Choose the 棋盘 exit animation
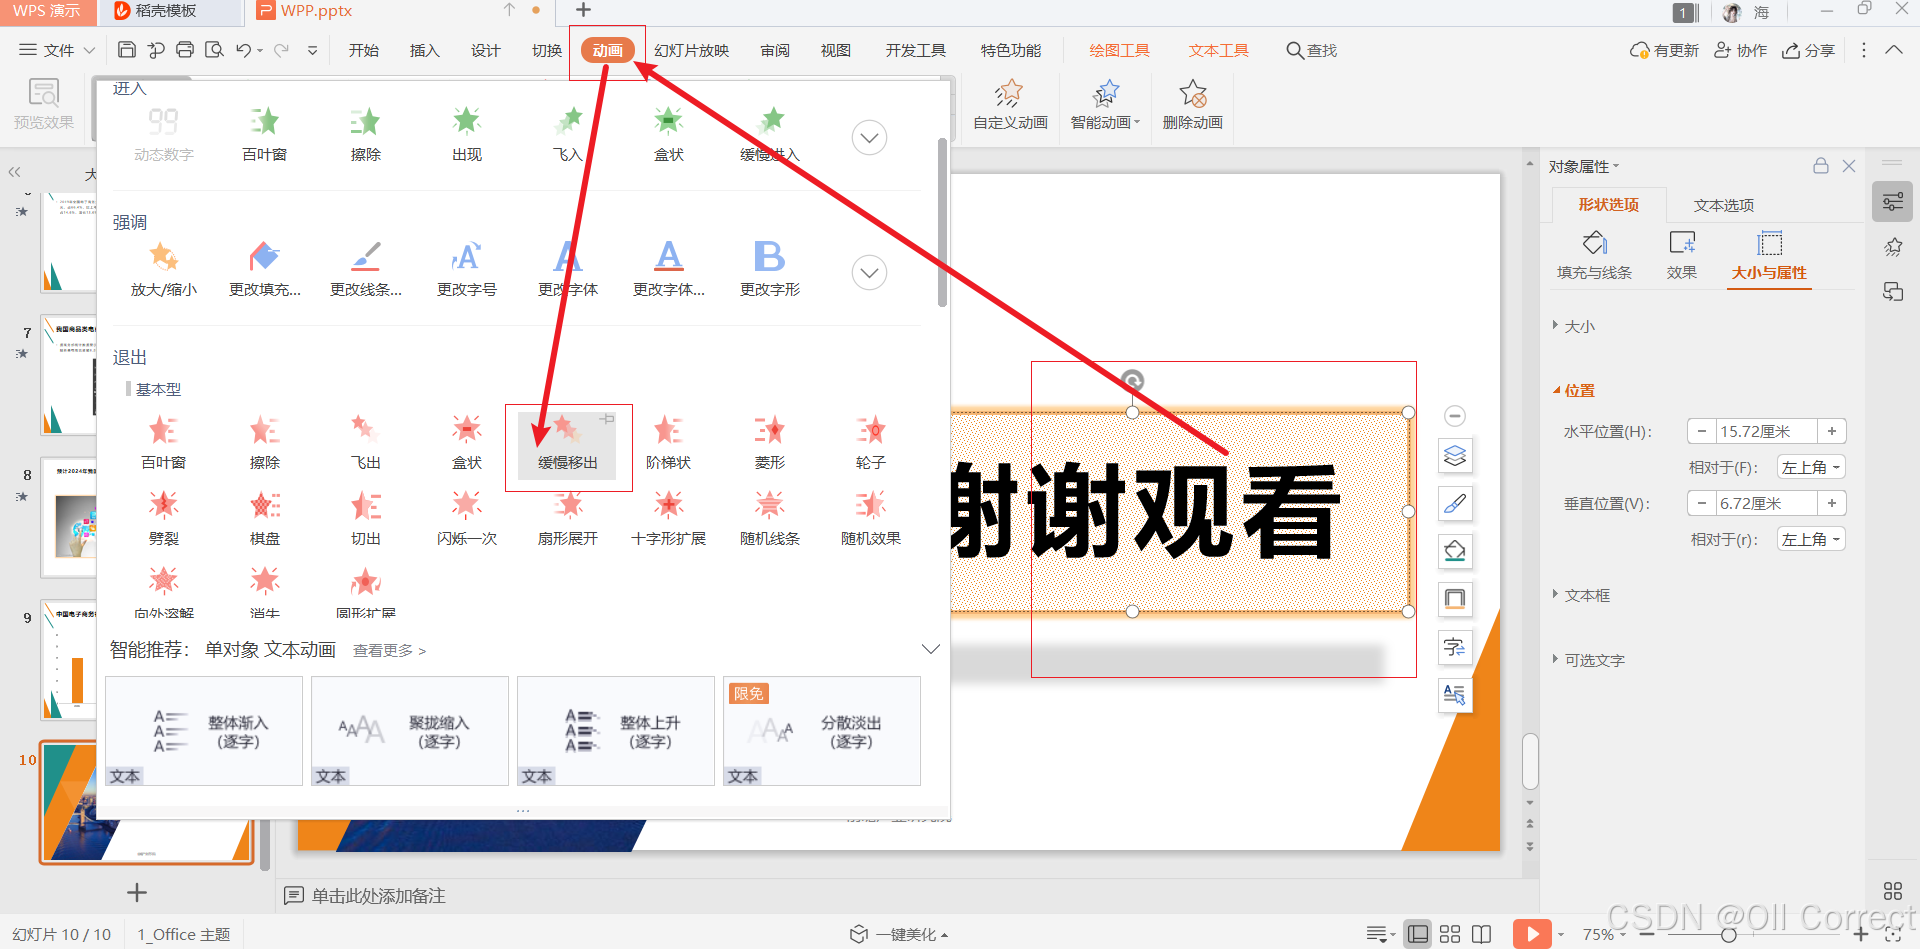1920x949 pixels. (264, 518)
